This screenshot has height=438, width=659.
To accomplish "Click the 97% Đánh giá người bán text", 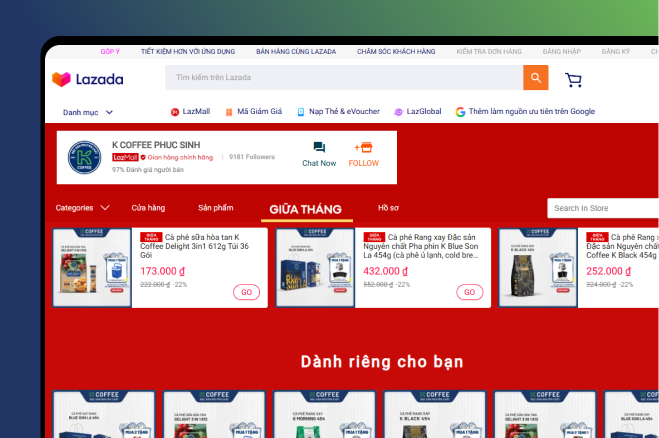I will [x=148, y=170].
